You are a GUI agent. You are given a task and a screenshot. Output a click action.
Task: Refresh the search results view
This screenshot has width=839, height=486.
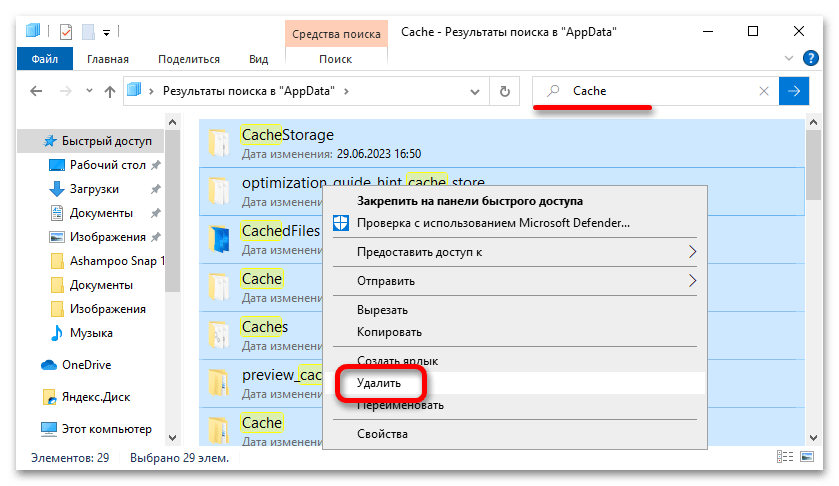click(x=507, y=91)
